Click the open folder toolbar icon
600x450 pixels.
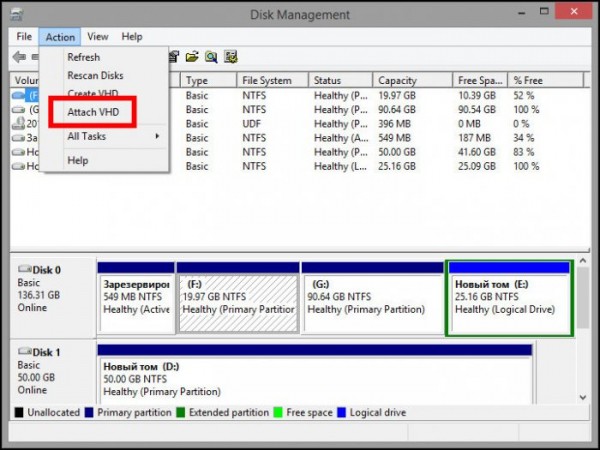tap(192, 57)
